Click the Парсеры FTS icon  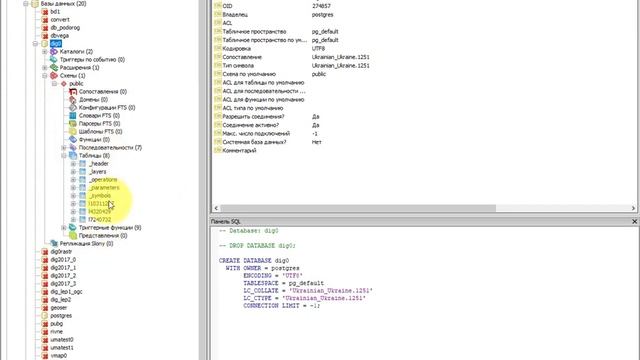point(73,124)
